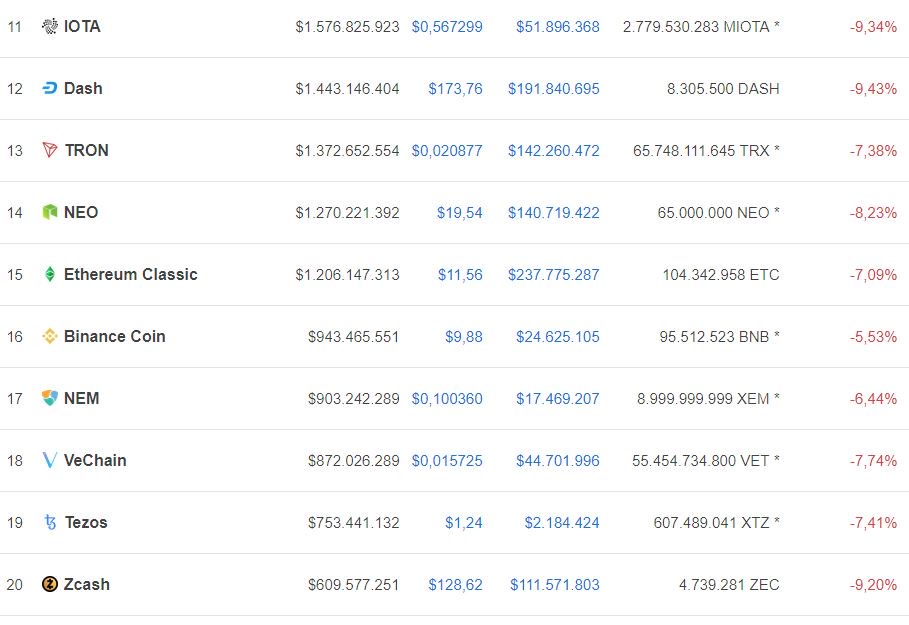Select IOTA market cap $1.576.825.923
The width and height of the screenshot is (909, 625).
tap(347, 27)
